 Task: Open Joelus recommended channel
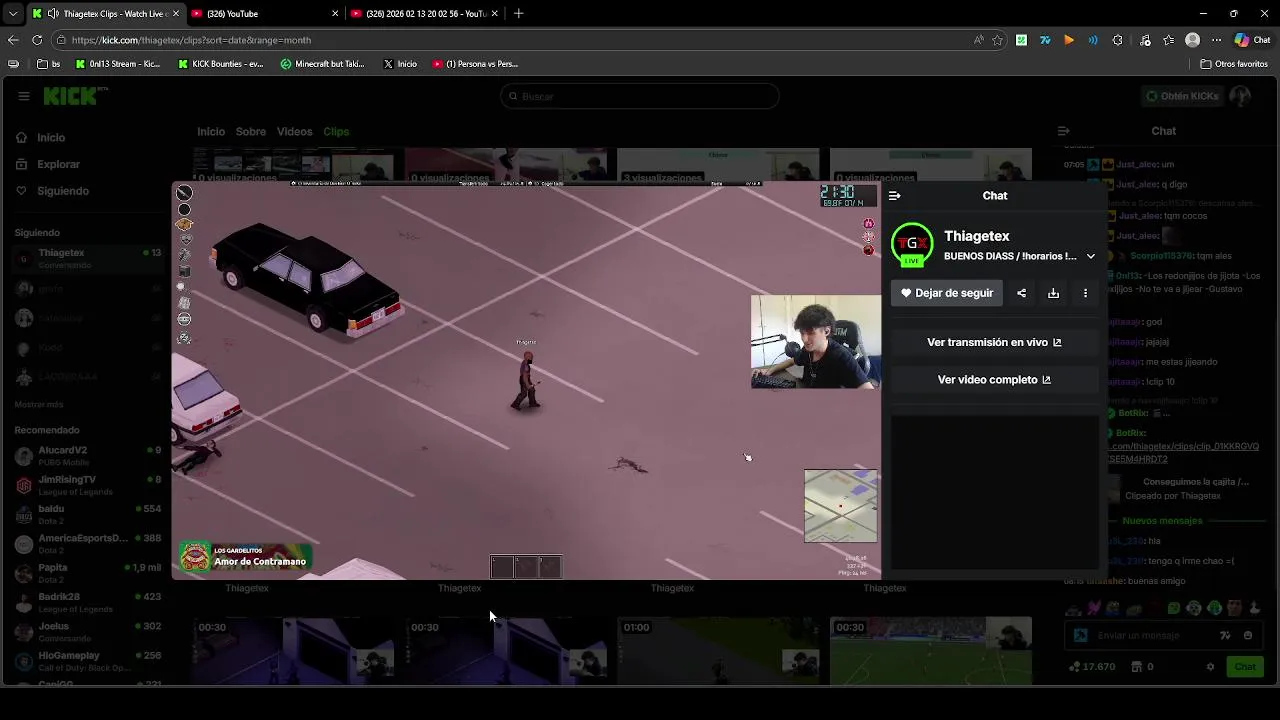[87, 632]
